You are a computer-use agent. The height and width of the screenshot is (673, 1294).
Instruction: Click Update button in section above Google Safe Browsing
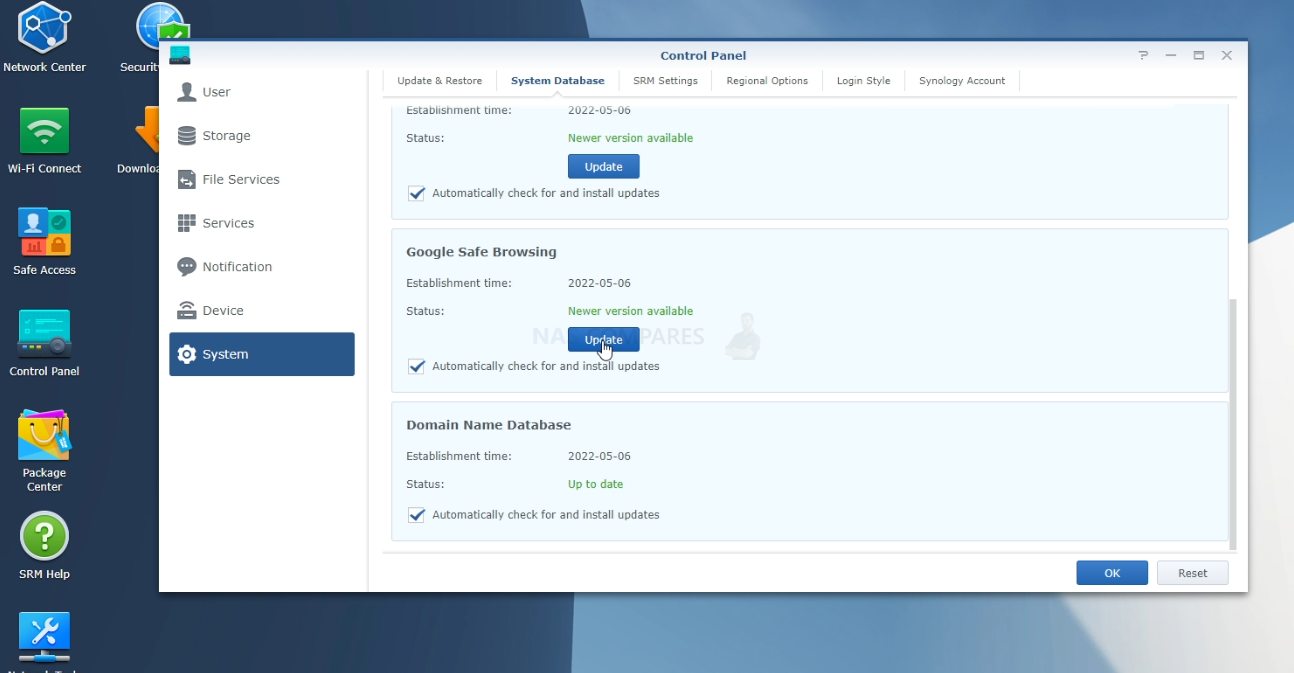(604, 167)
